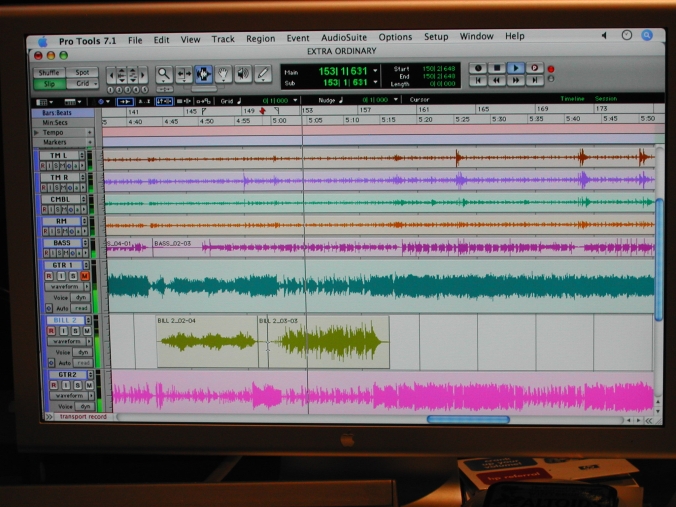The height and width of the screenshot is (507, 676).
Task: Open BILL 2 waveform view selector
Action: pos(70,341)
